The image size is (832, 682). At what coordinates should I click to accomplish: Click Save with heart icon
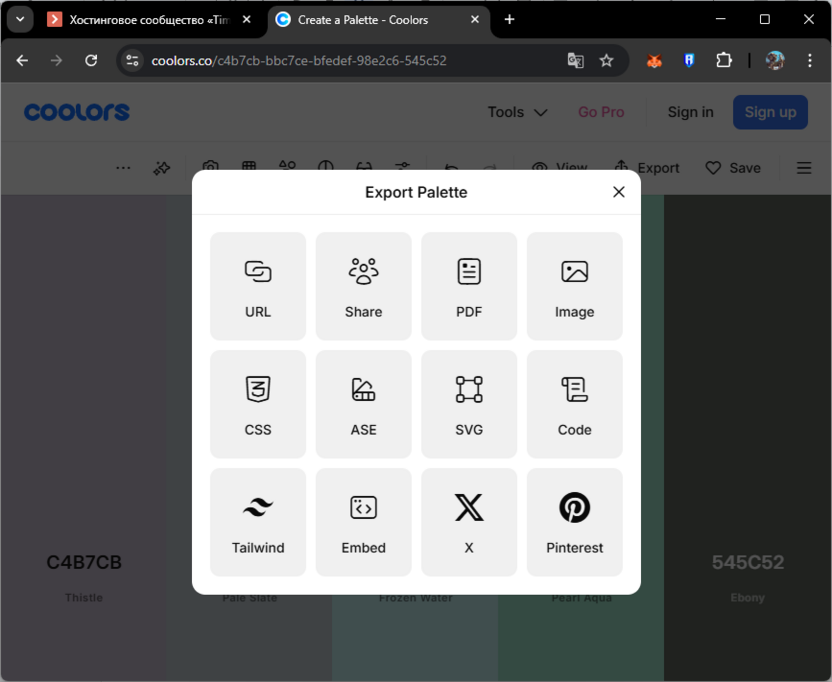click(x=733, y=168)
